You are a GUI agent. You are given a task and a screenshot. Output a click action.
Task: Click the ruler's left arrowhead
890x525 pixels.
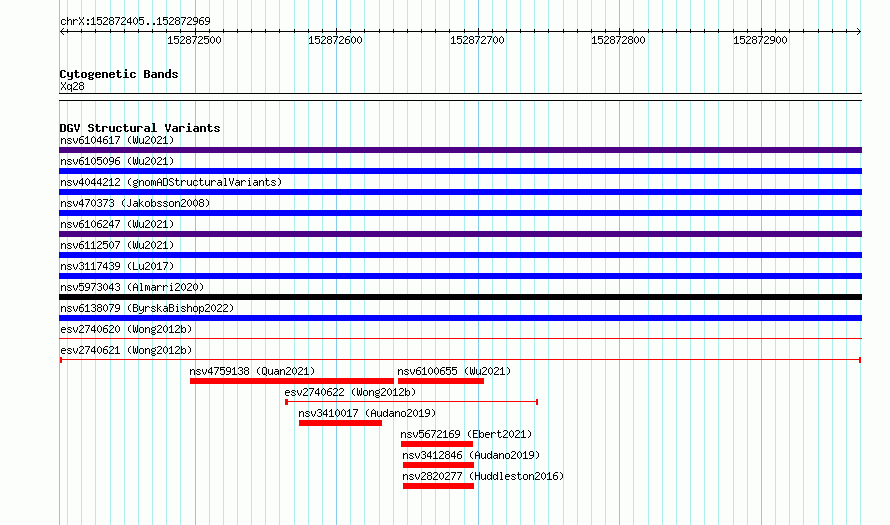(62, 32)
